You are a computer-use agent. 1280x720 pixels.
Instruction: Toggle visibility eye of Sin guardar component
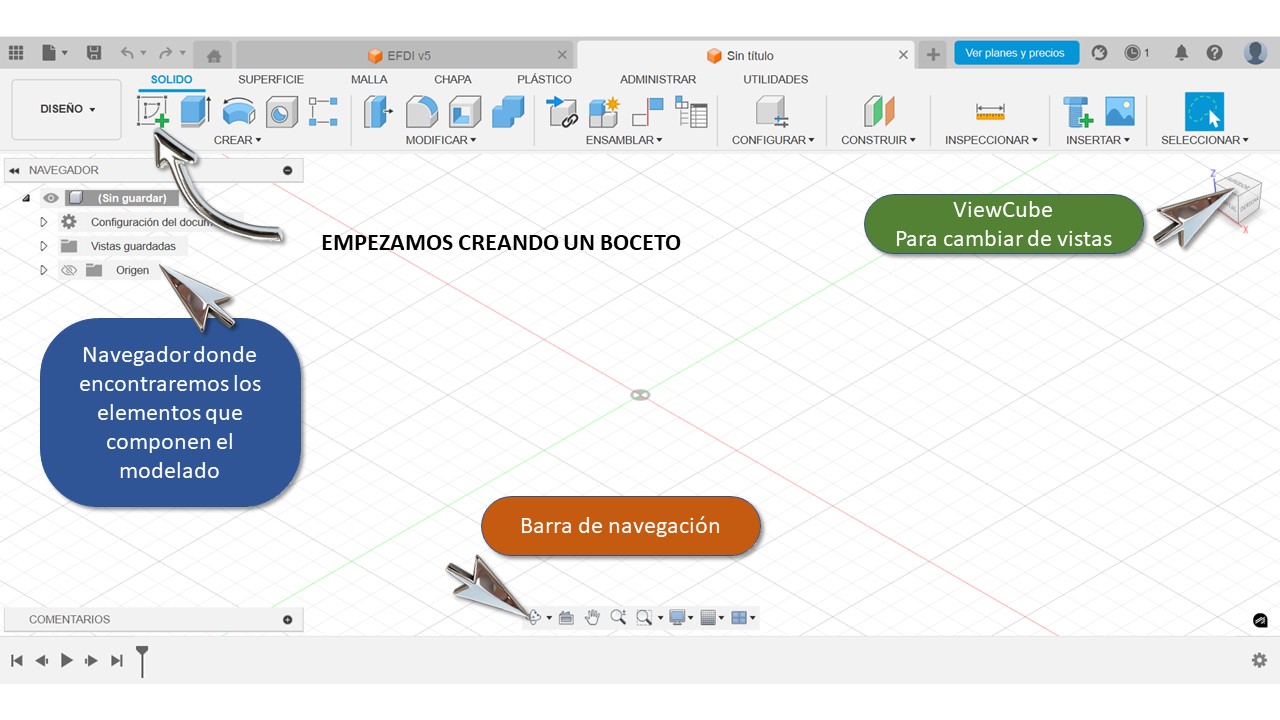(51, 198)
